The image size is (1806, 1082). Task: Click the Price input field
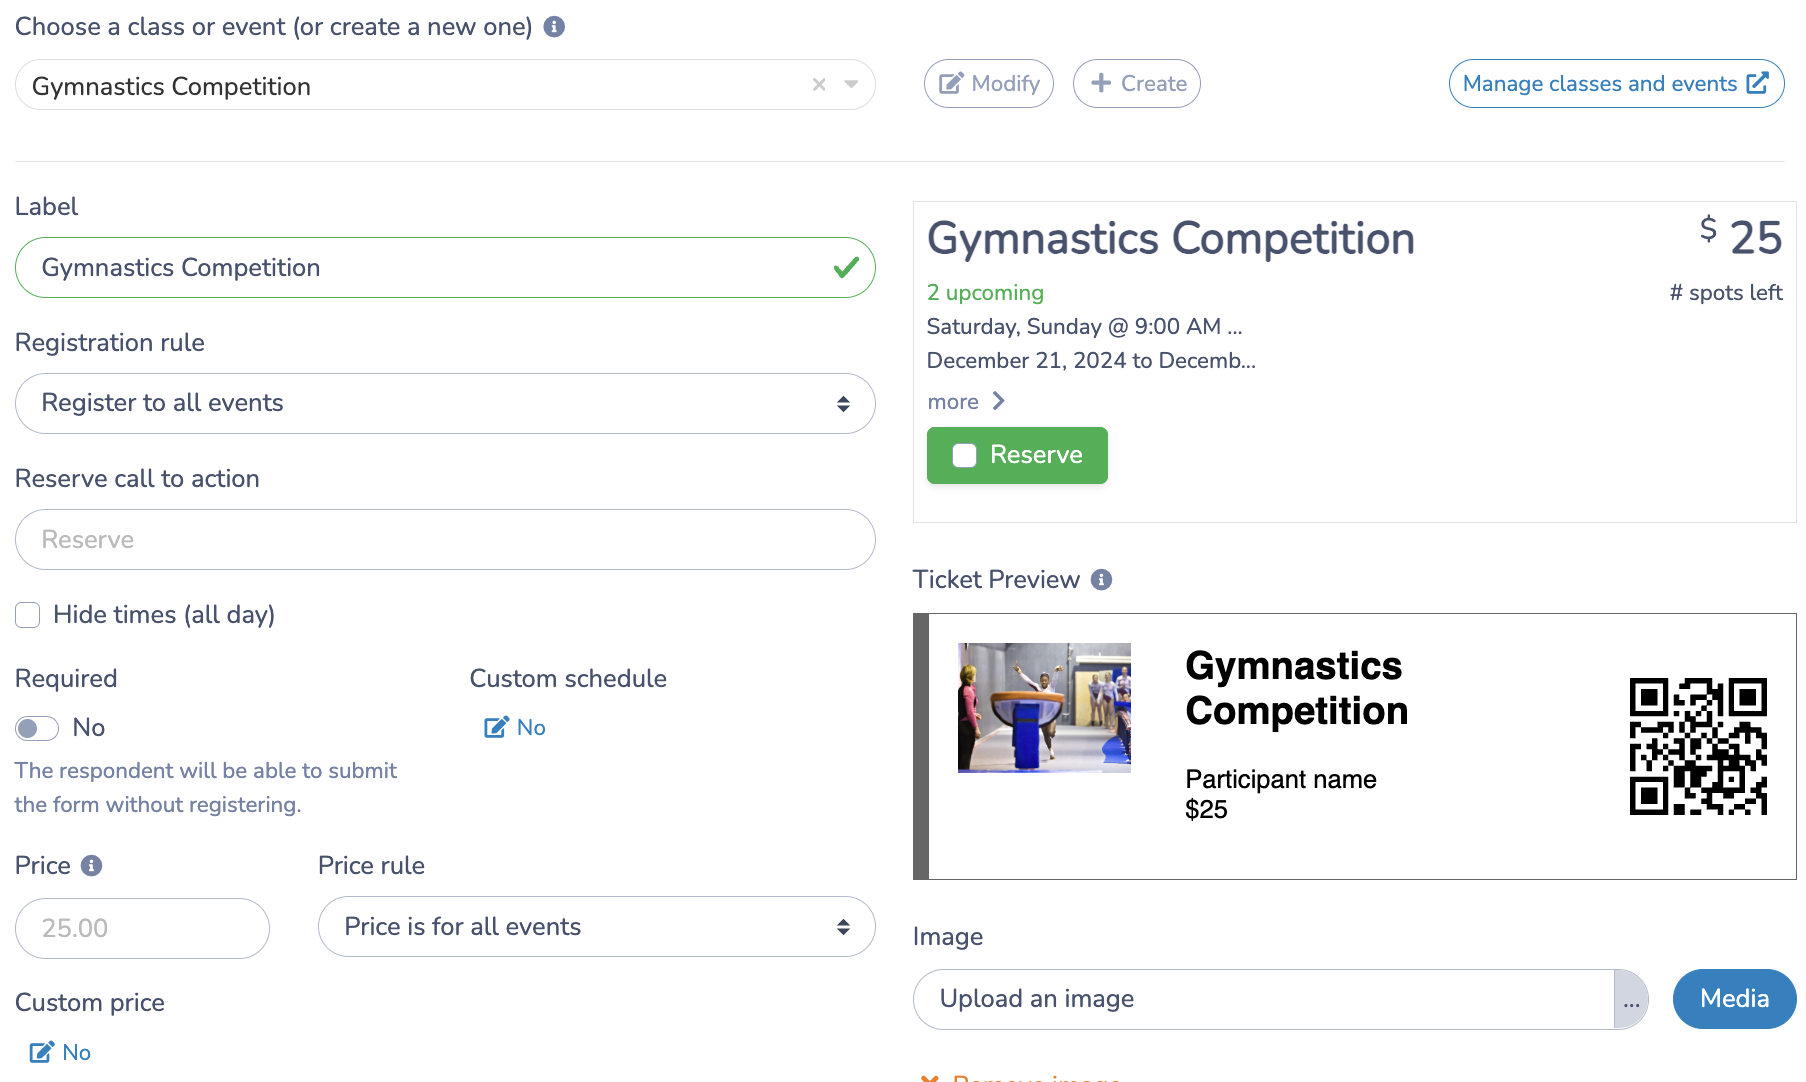[x=142, y=928]
